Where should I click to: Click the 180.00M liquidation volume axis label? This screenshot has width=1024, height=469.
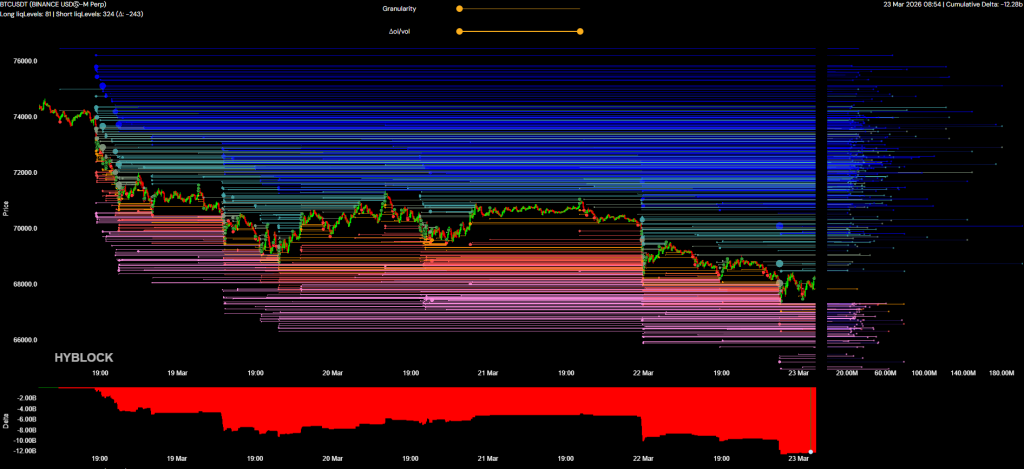tap(1000, 373)
